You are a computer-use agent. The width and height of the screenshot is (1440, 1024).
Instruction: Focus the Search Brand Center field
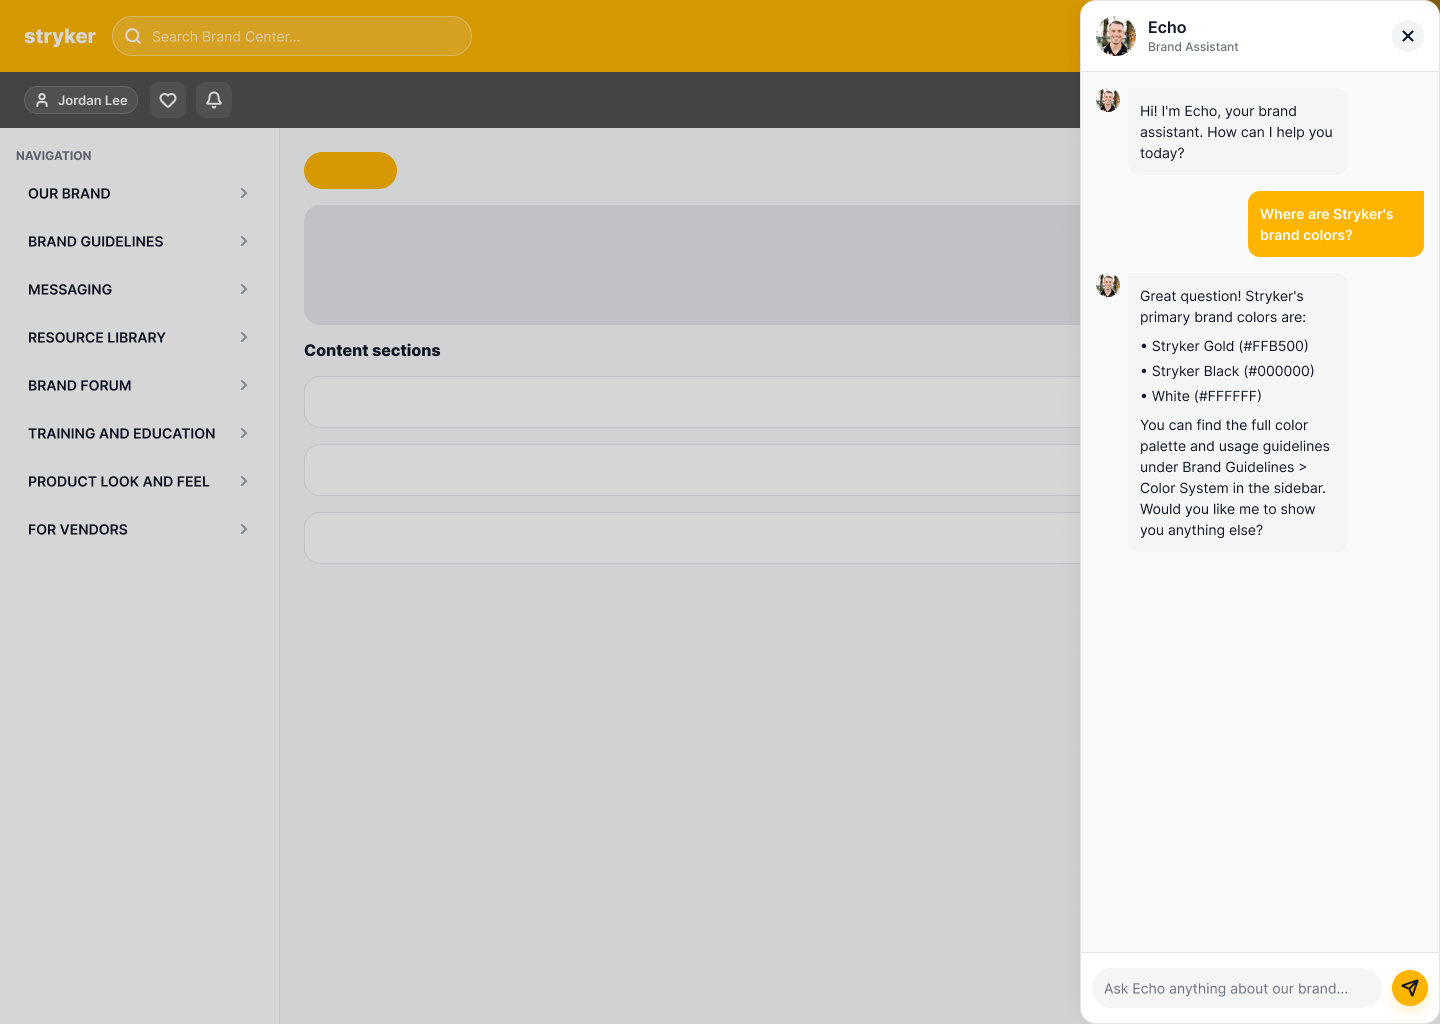(x=292, y=36)
